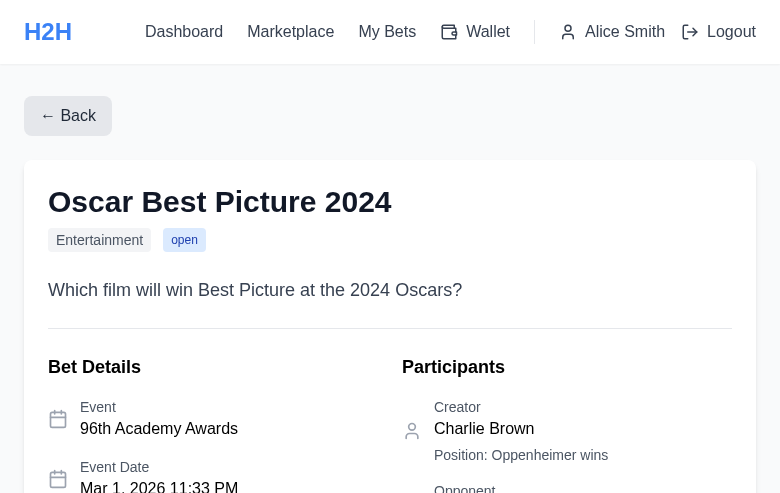Click the Position Oppenheimer wins text
Image resolution: width=780 pixels, height=493 pixels.
520,455
